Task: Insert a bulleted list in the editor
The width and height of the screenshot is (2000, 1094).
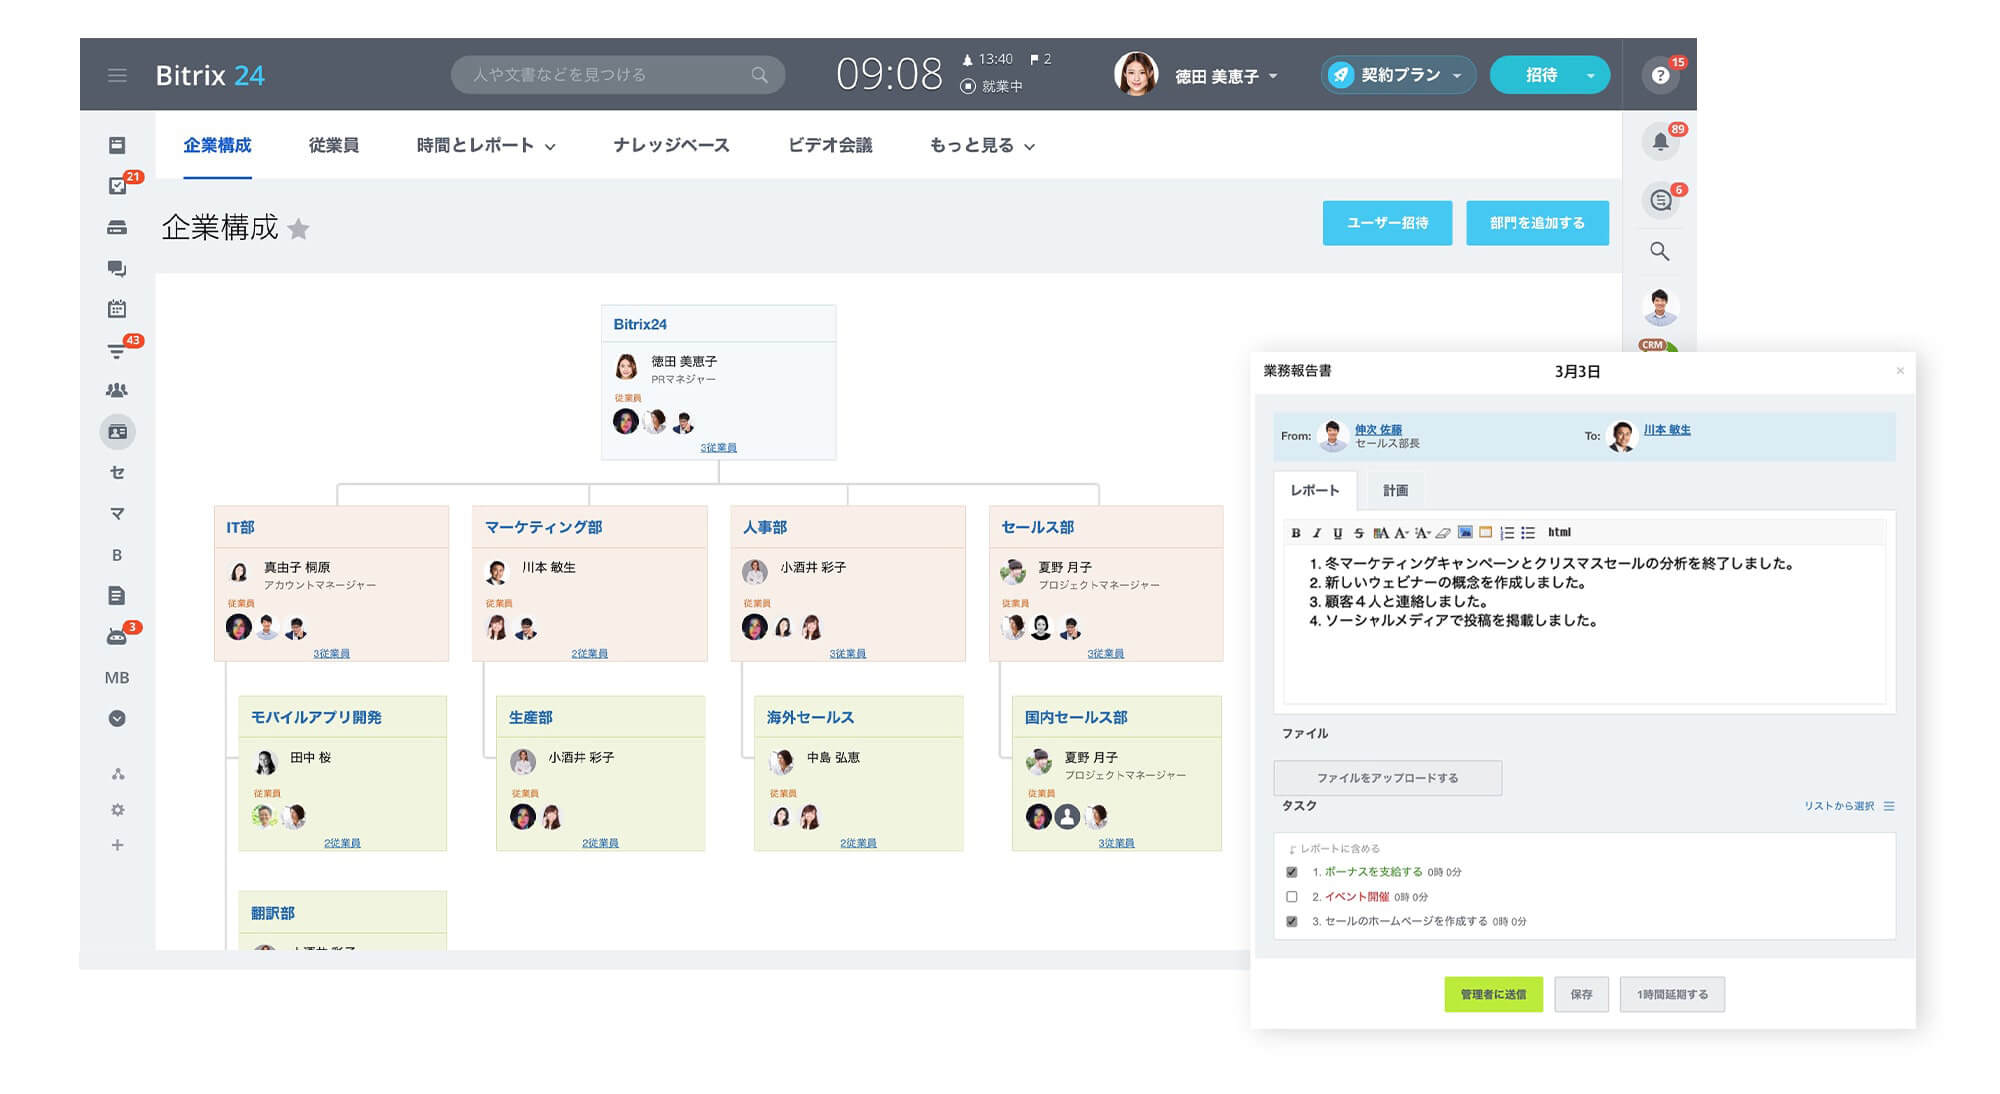Action: [1528, 533]
